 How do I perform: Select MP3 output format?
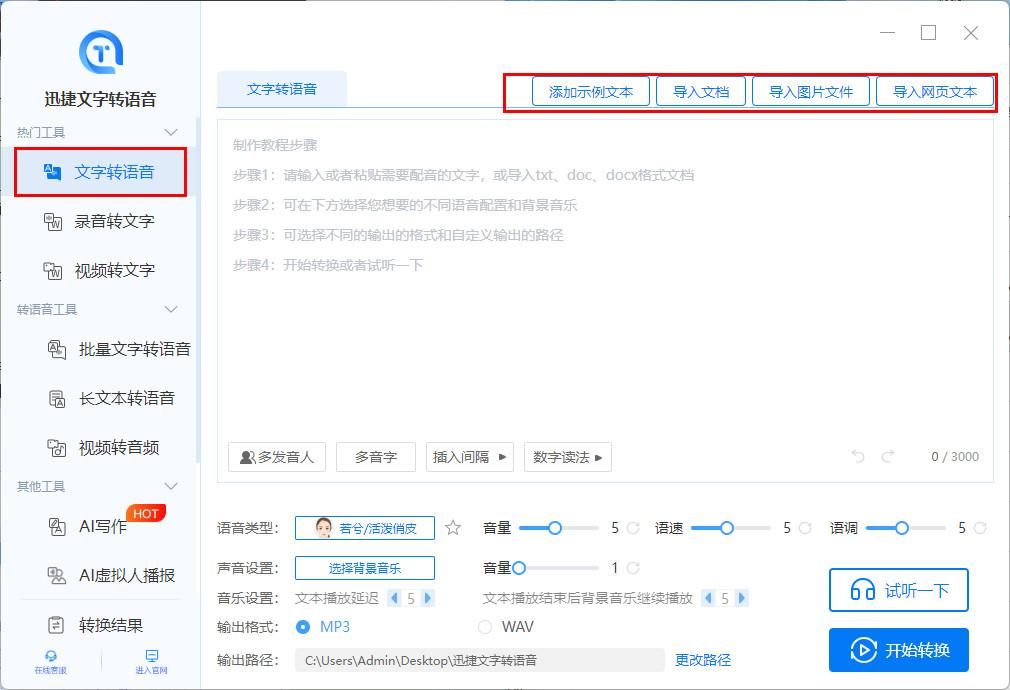click(302, 627)
